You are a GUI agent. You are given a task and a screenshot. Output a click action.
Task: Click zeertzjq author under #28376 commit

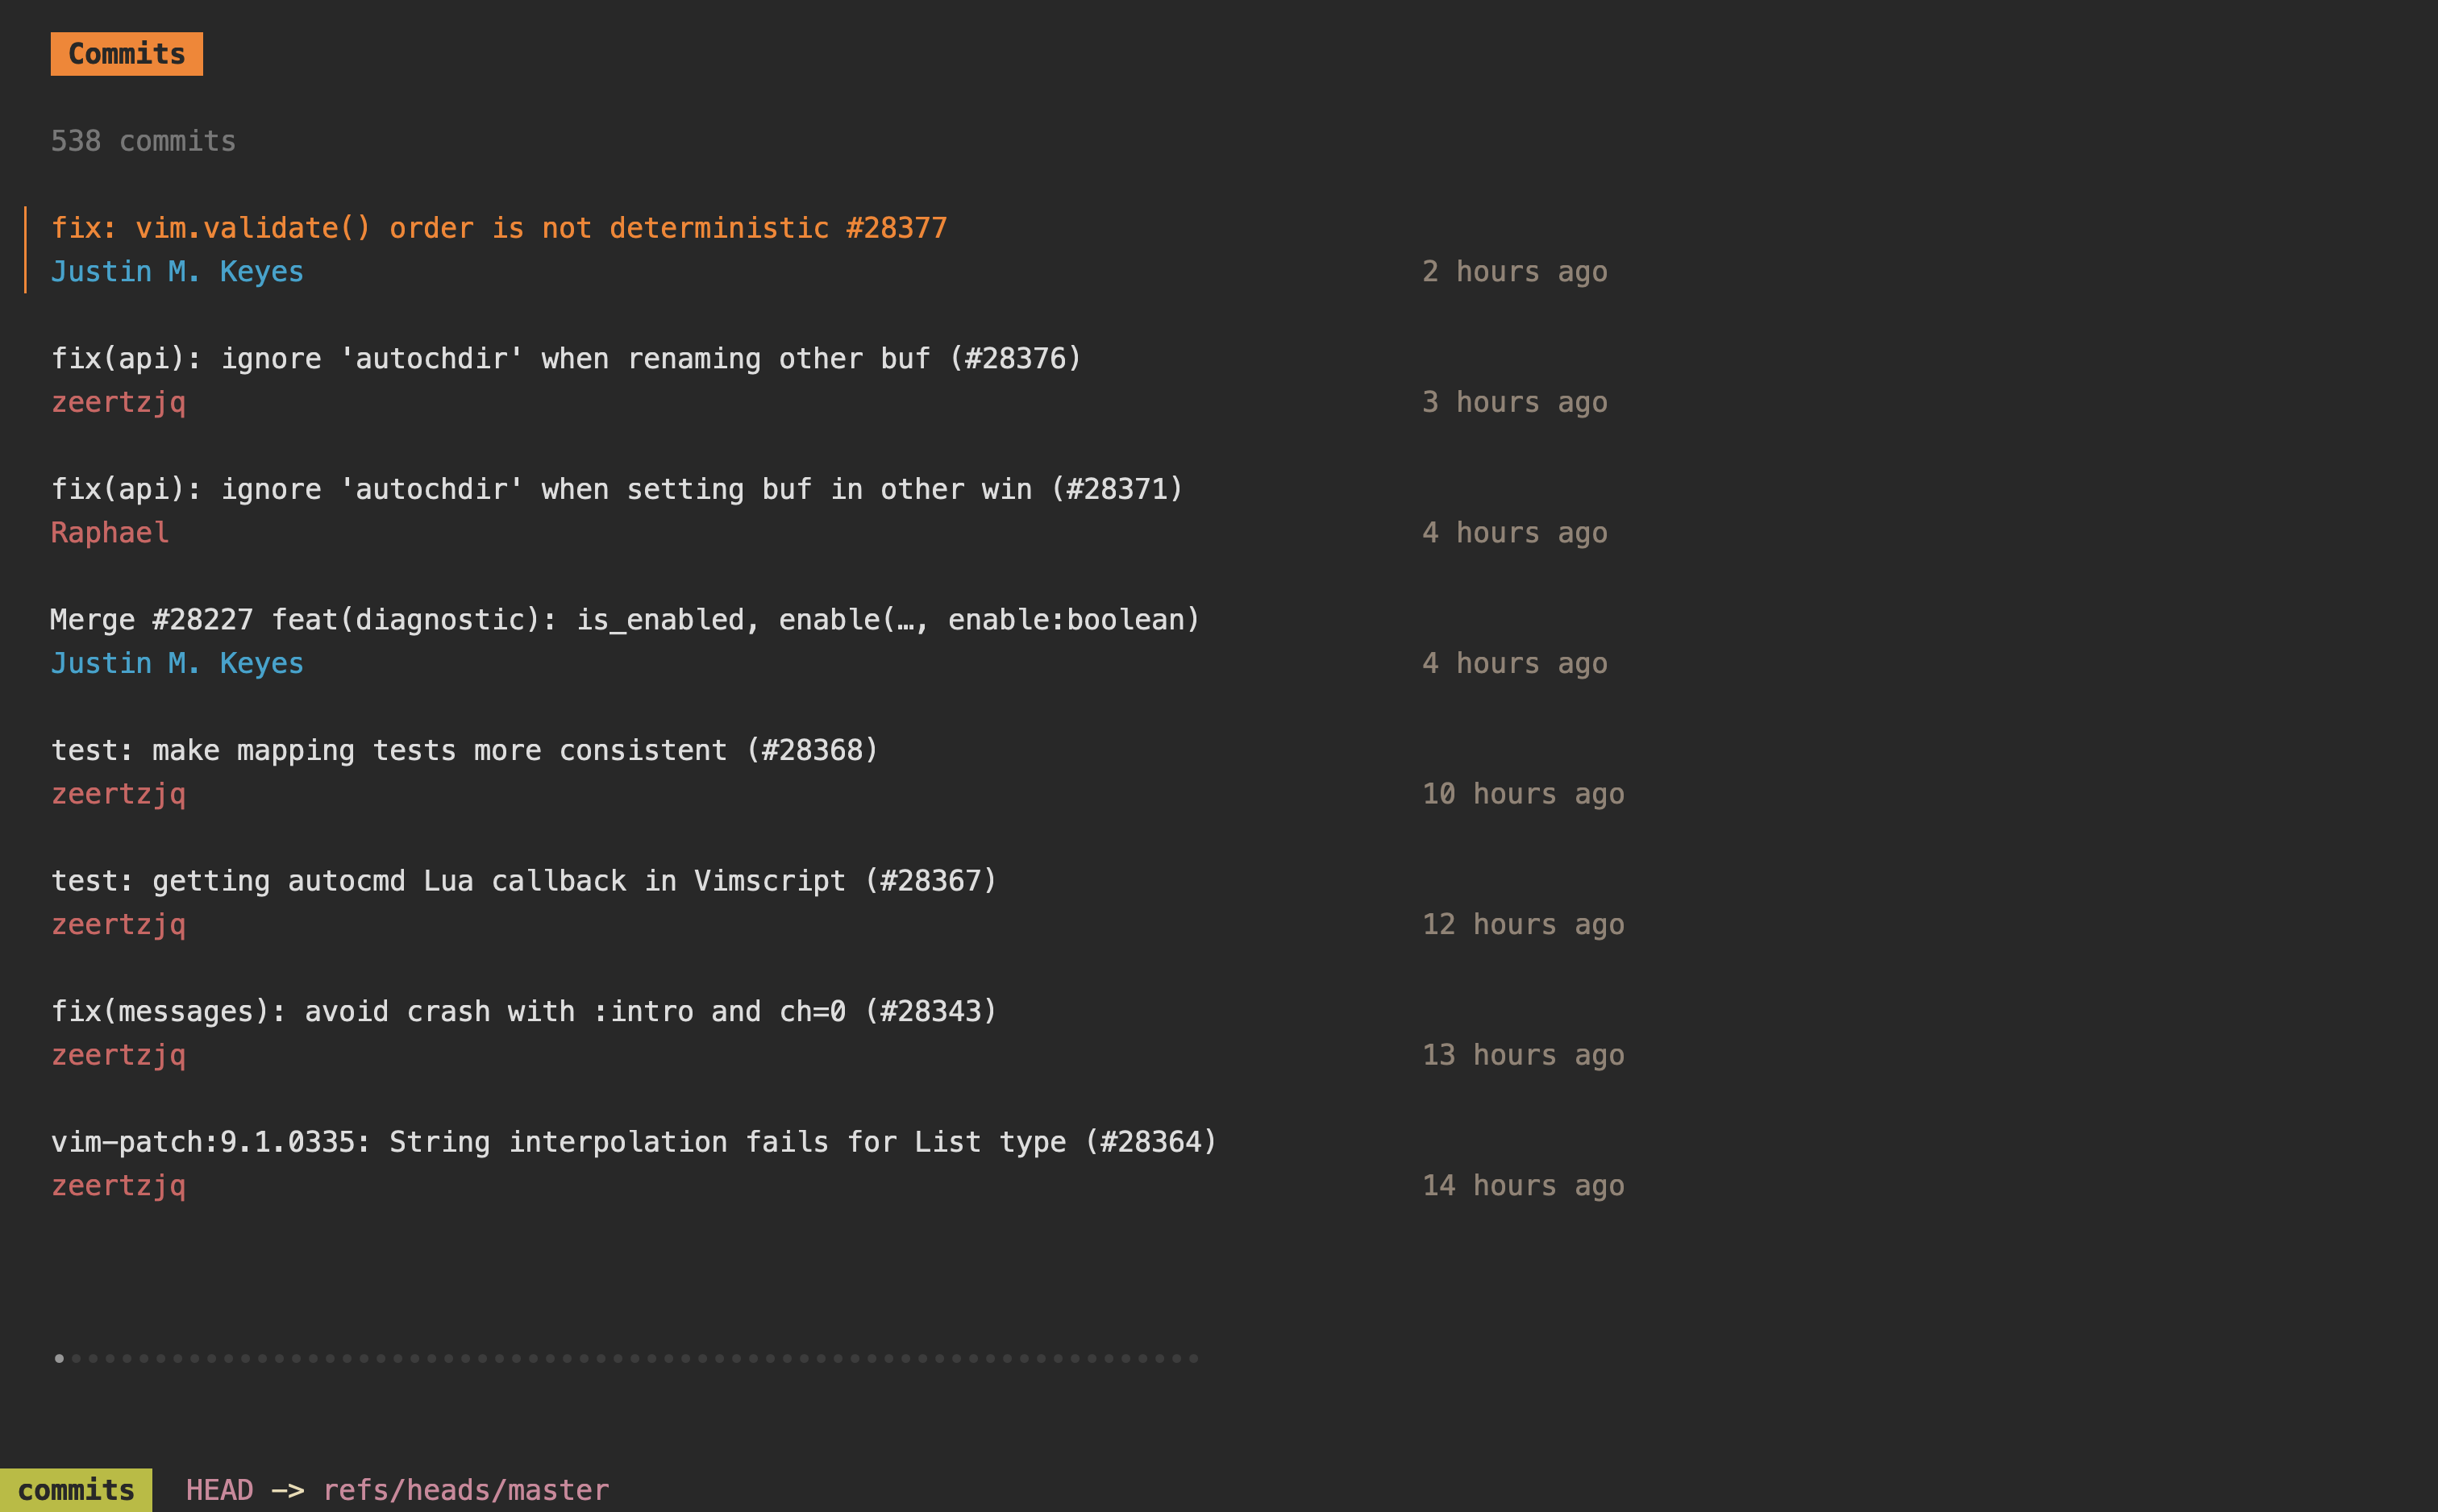point(118,402)
